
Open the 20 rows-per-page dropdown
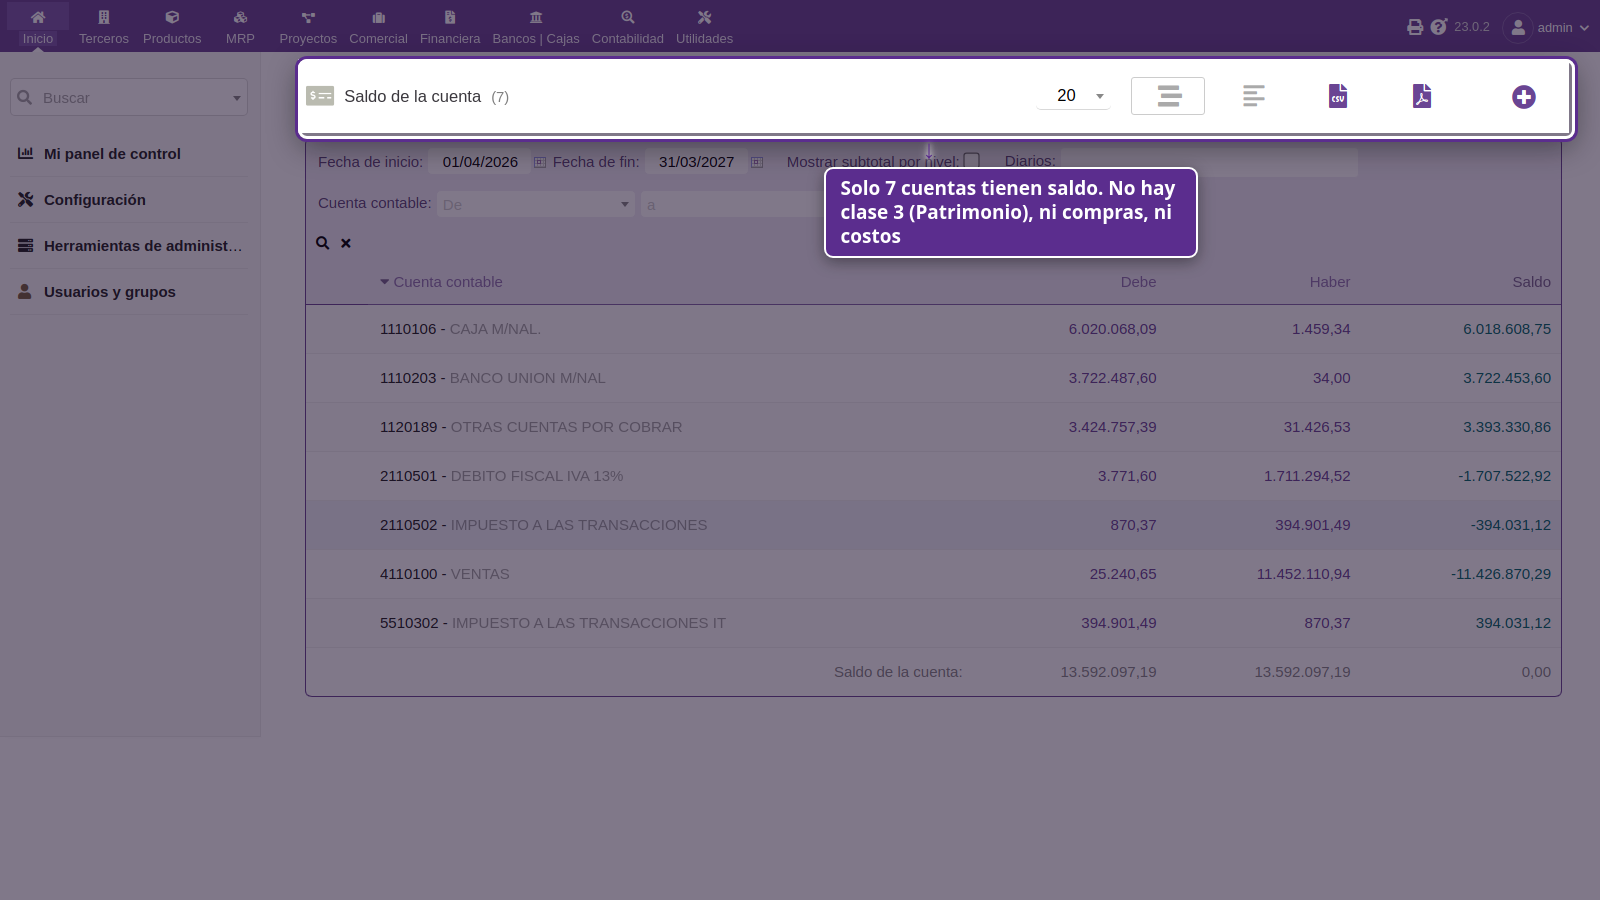1074,96
